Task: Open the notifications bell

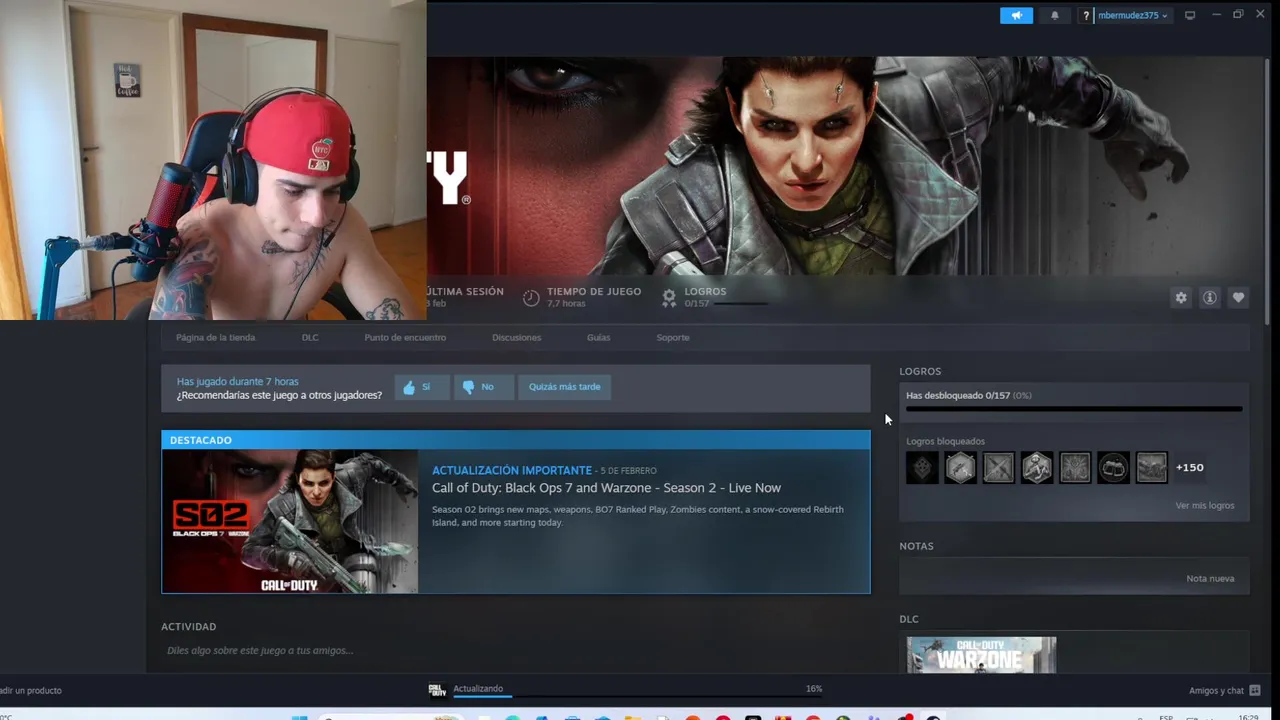Action: [1054, 15]
